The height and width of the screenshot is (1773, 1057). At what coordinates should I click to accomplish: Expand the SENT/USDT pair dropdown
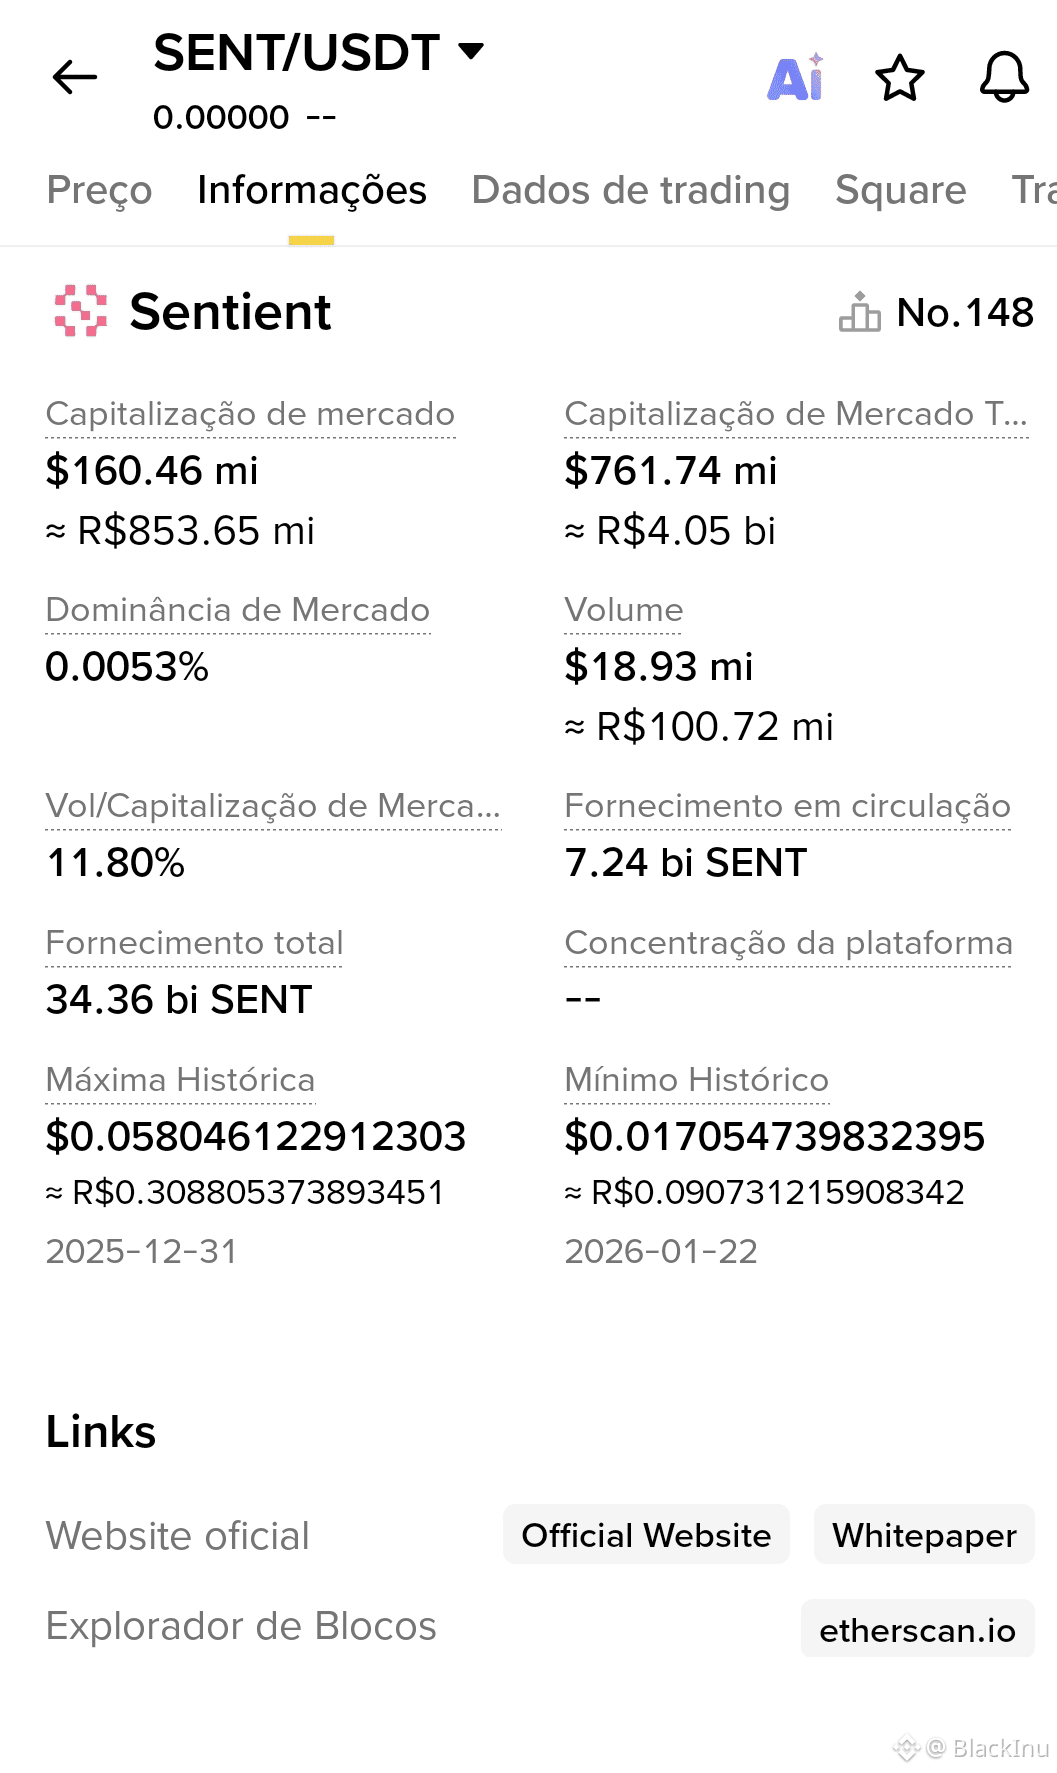[471, 51]
